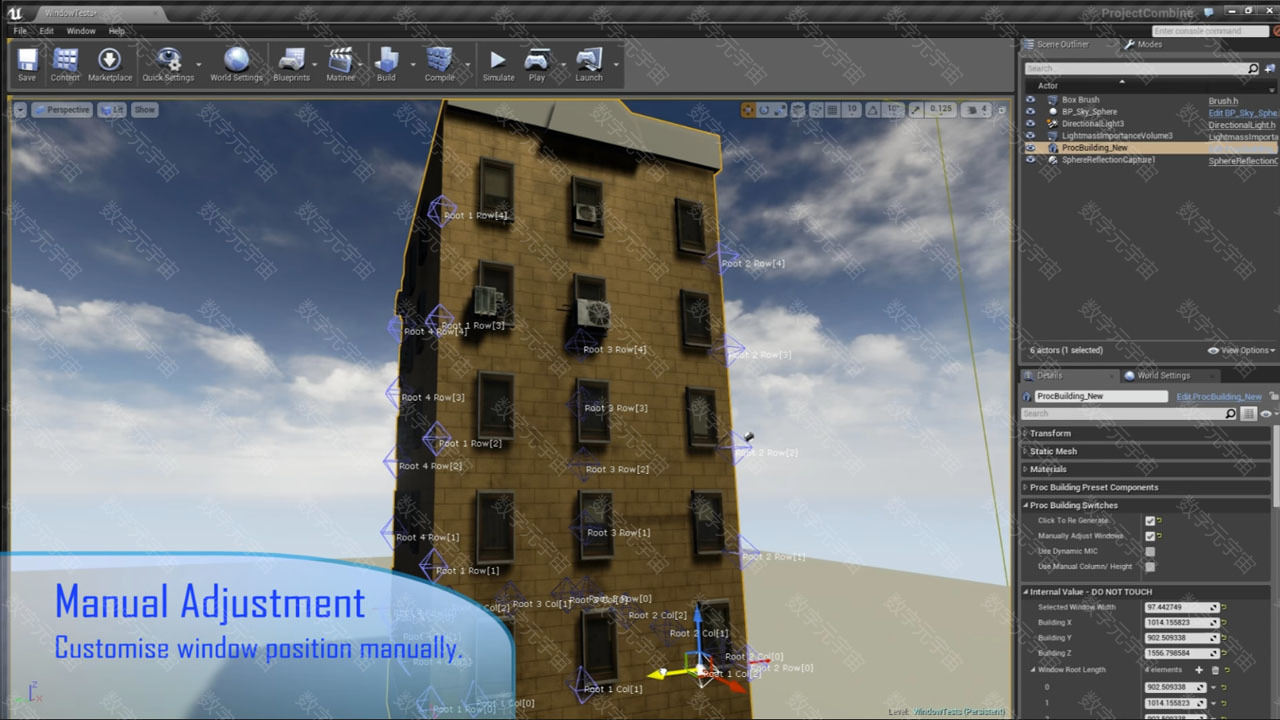Click the Edit ProcBuilding_New link in Details
Image resolution: width=1280 pixels, height=720 pixels.
pos(1219,397)
